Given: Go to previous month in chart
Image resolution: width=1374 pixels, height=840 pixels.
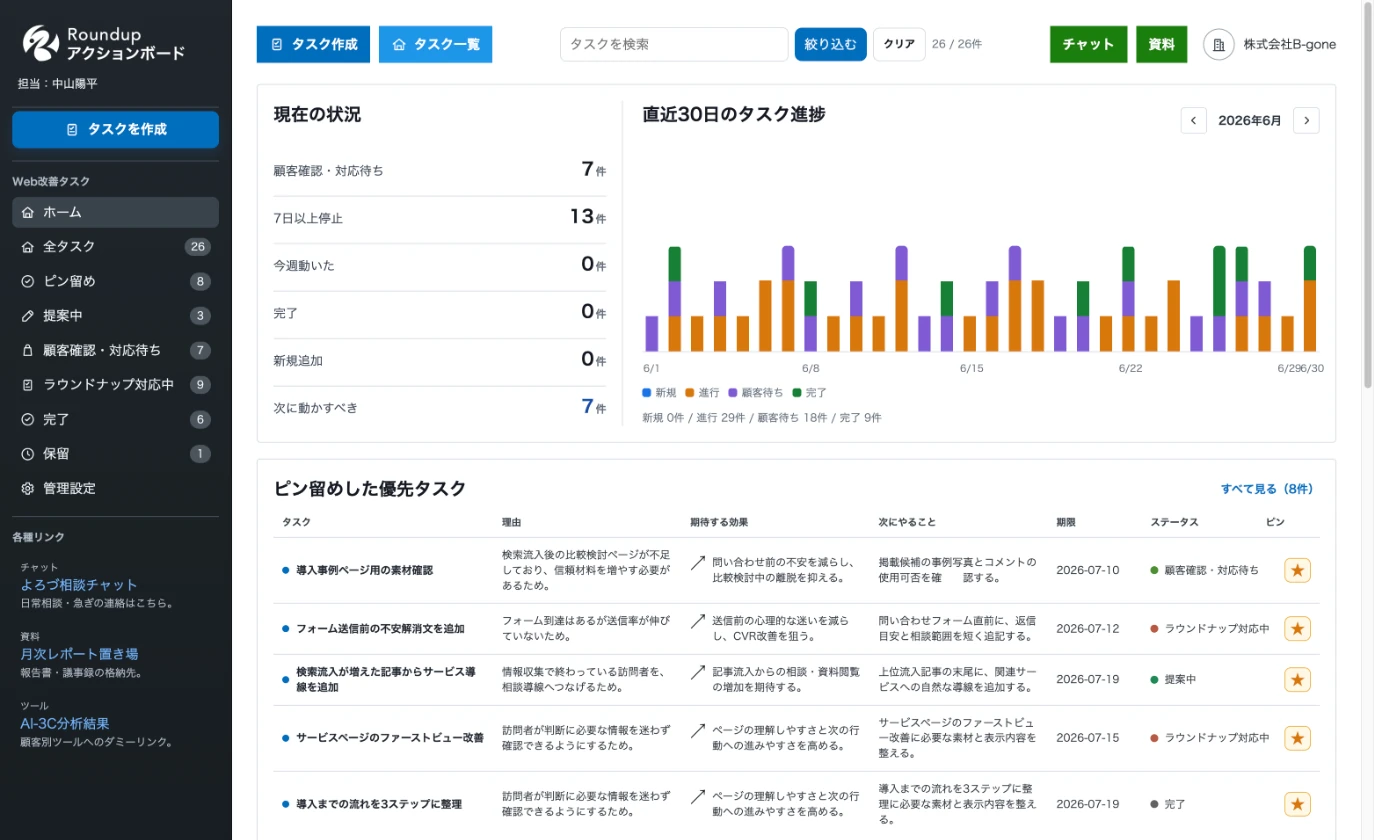Looking at the screenshot, I should pyautogui.click(x=1193, y=120).
